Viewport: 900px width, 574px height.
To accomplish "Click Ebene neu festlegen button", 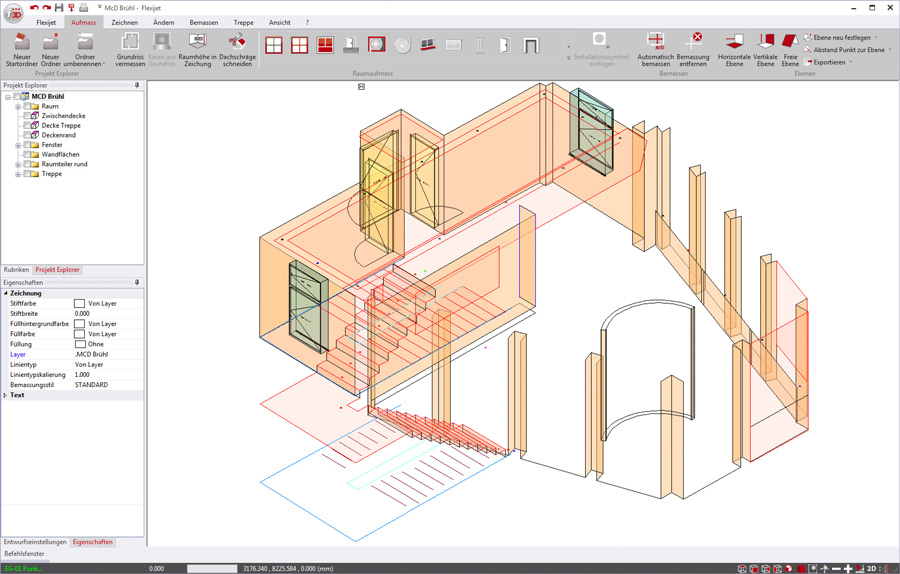I will (x=841, y=37).
